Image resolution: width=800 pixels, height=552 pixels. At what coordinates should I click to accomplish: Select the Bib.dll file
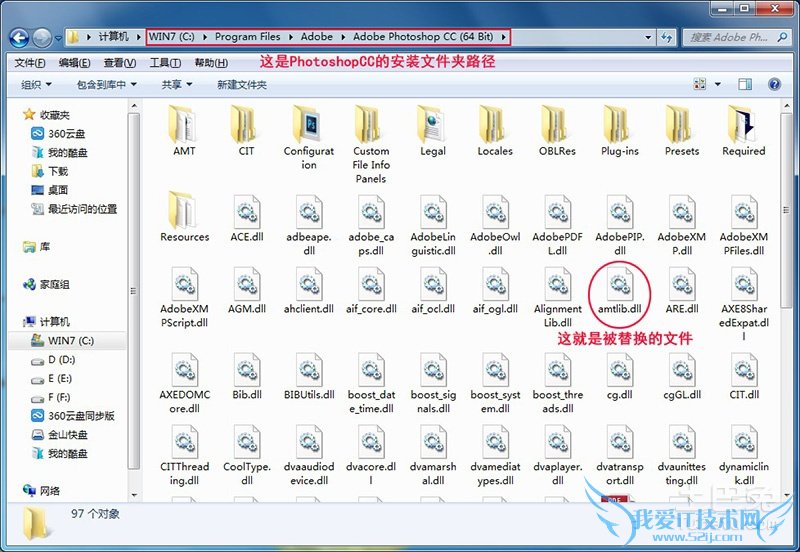(246, 375)
